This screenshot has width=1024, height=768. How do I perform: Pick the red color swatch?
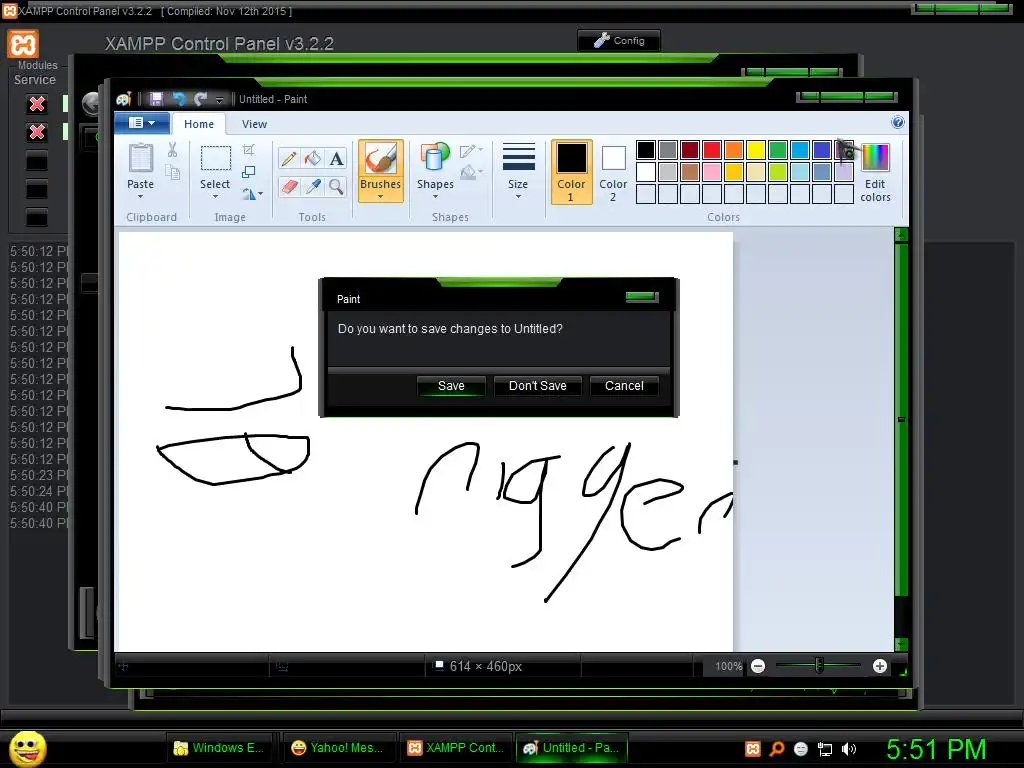click(x=712, y=150)
